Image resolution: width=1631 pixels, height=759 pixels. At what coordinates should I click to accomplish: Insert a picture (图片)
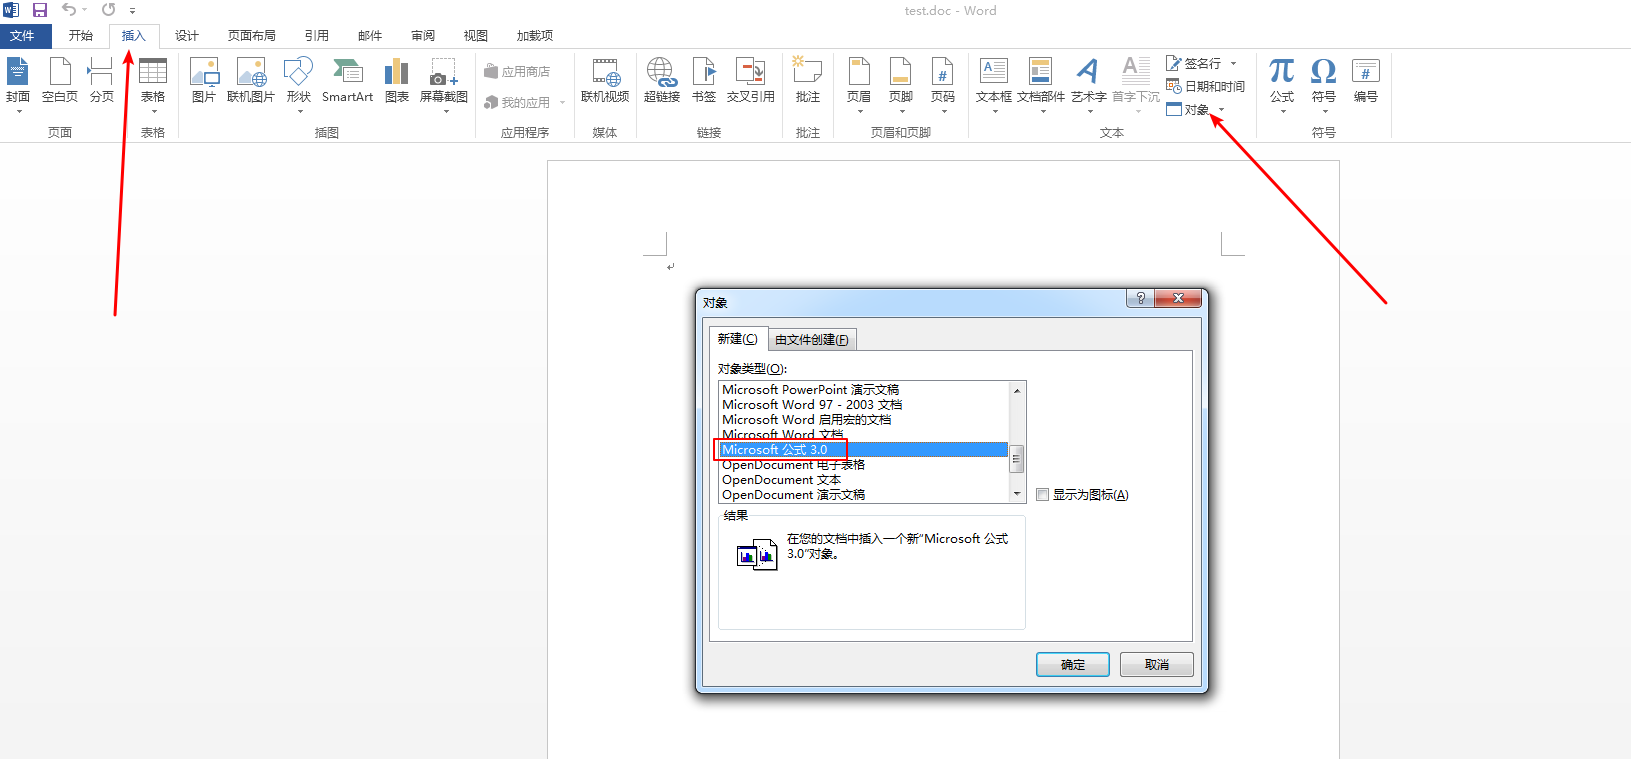[x=204, y=81]
